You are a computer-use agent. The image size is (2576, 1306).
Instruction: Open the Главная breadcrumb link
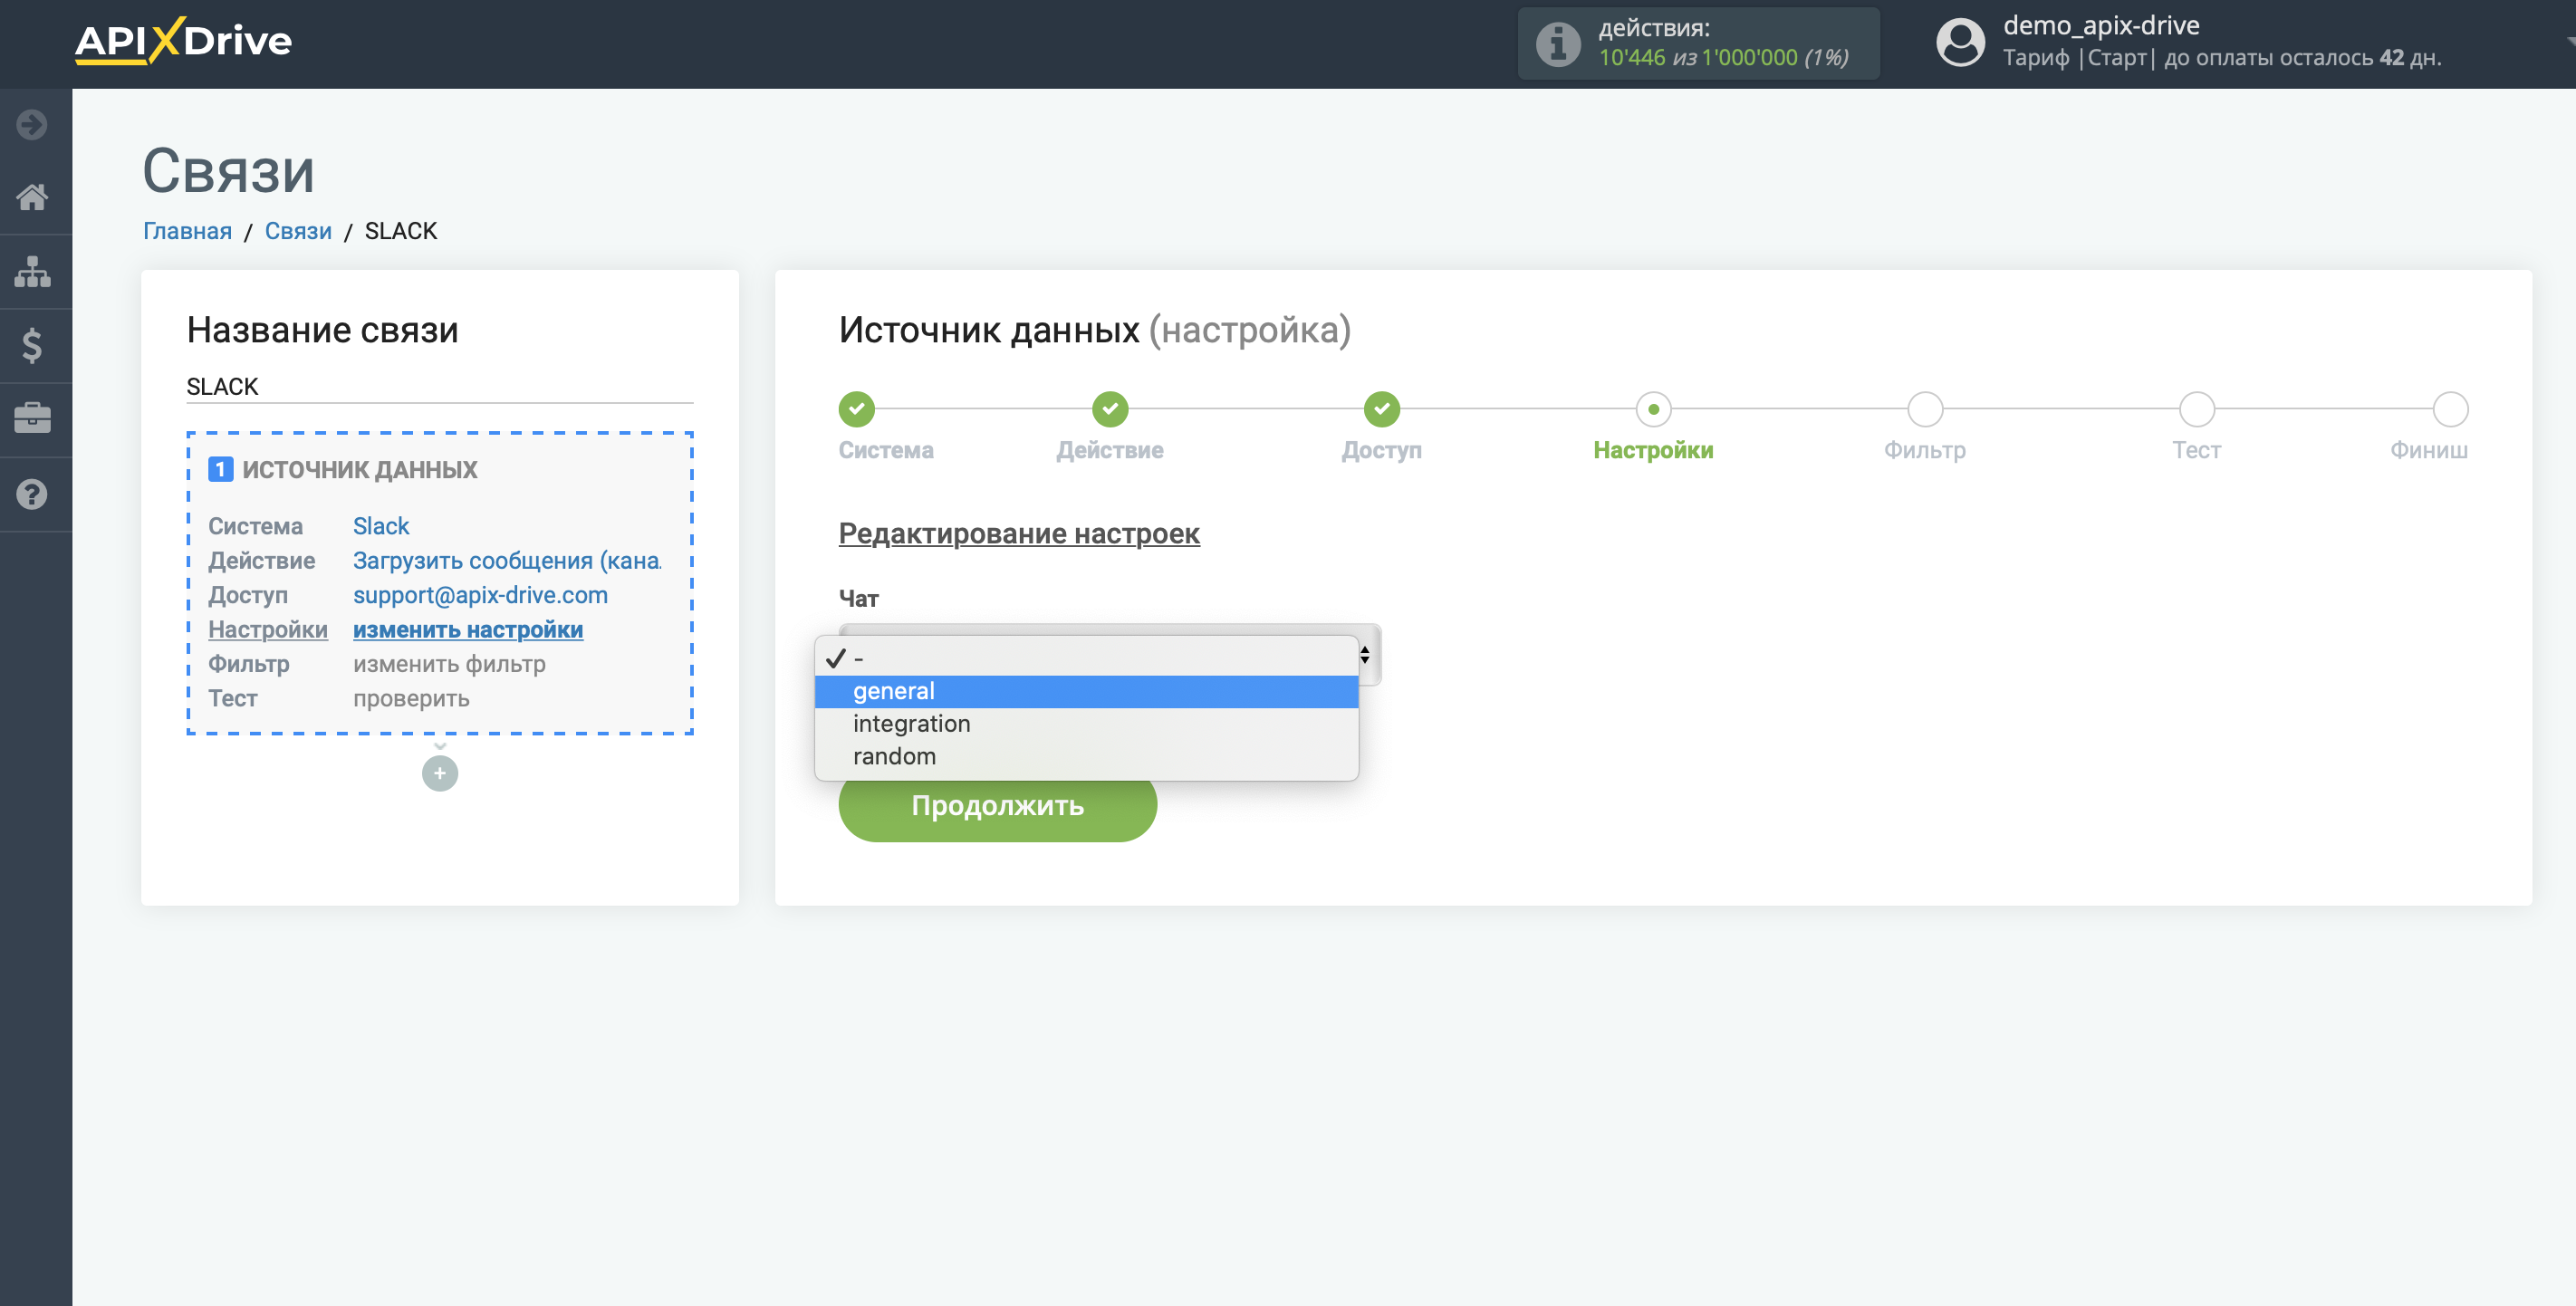(187, 231)
